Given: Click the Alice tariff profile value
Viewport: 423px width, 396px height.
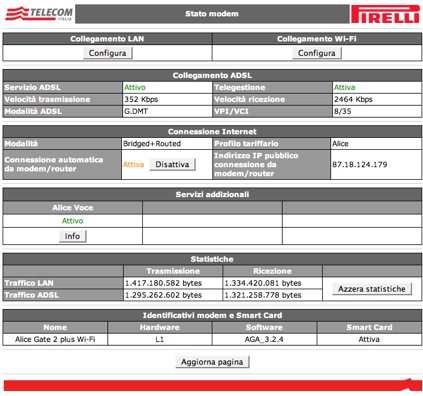Looking at the screenshot, I should point(340,144).
